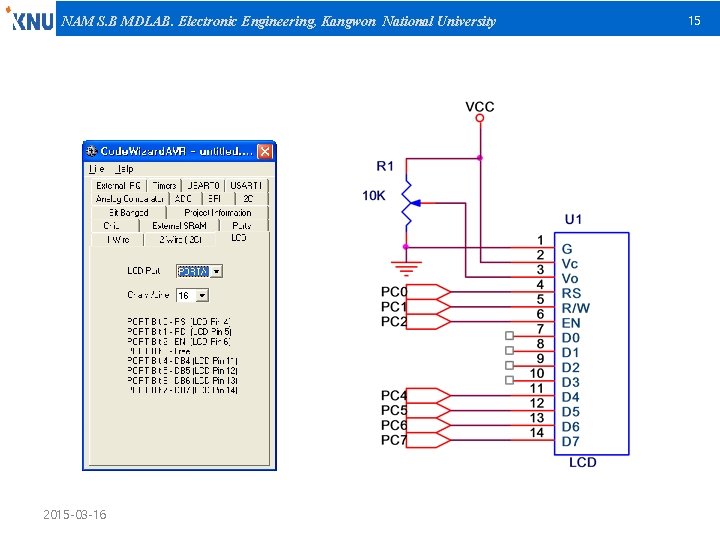The height and width of the screenshot is (540, 720).
Task: Select the 1 Wire tab
Action: (118, 240)
